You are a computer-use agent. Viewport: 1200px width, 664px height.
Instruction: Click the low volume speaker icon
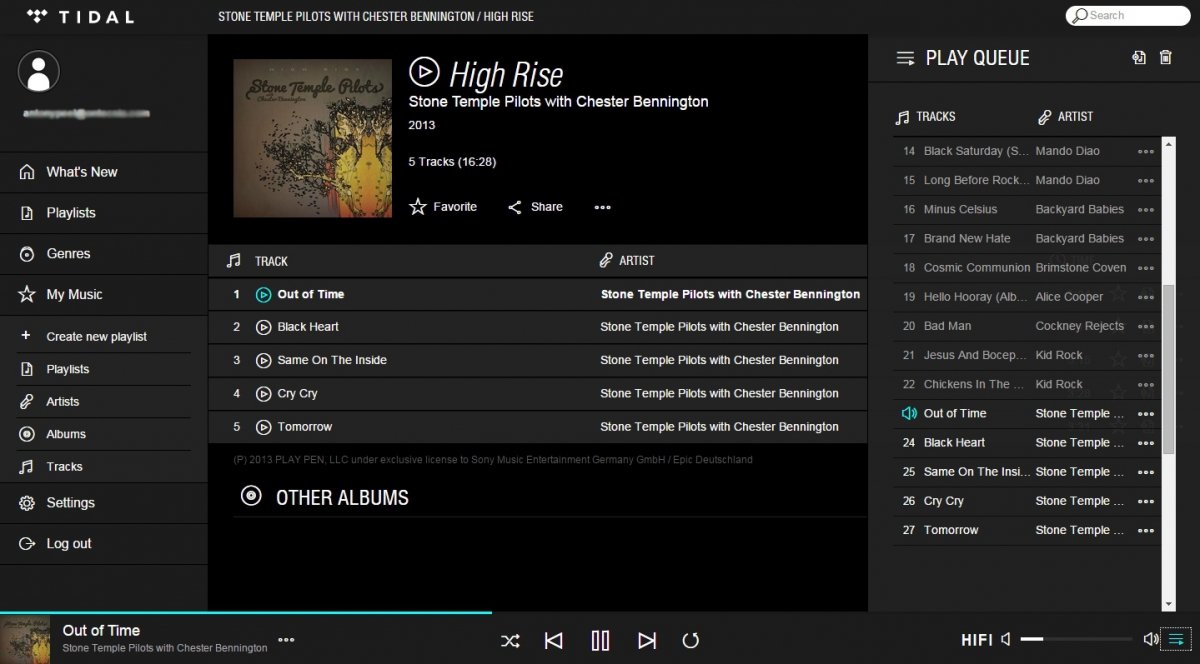pyautogui.click(x=1007, y=639)
